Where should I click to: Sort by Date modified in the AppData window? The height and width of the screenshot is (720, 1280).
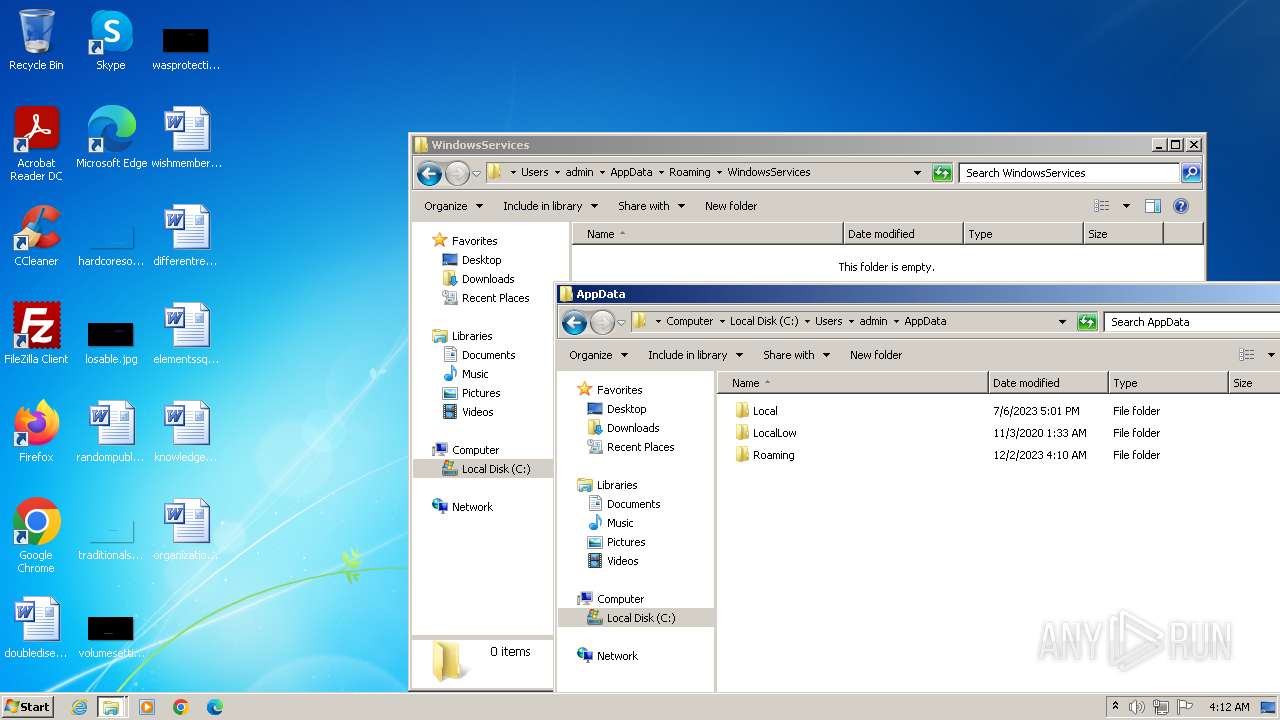[1047, 383]
